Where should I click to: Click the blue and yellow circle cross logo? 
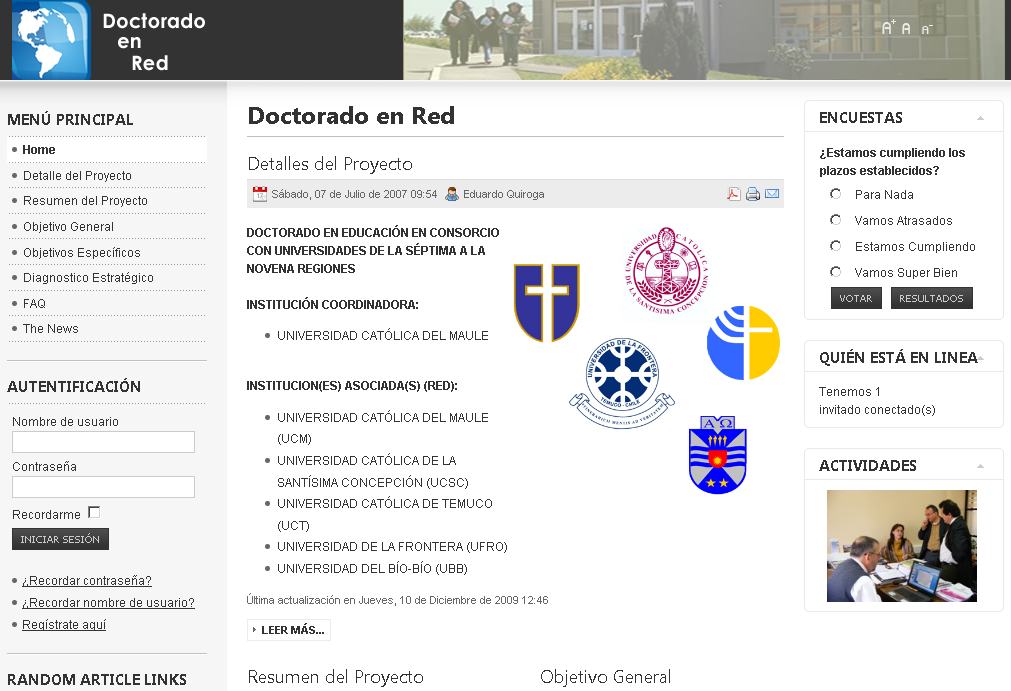(743, 343)
